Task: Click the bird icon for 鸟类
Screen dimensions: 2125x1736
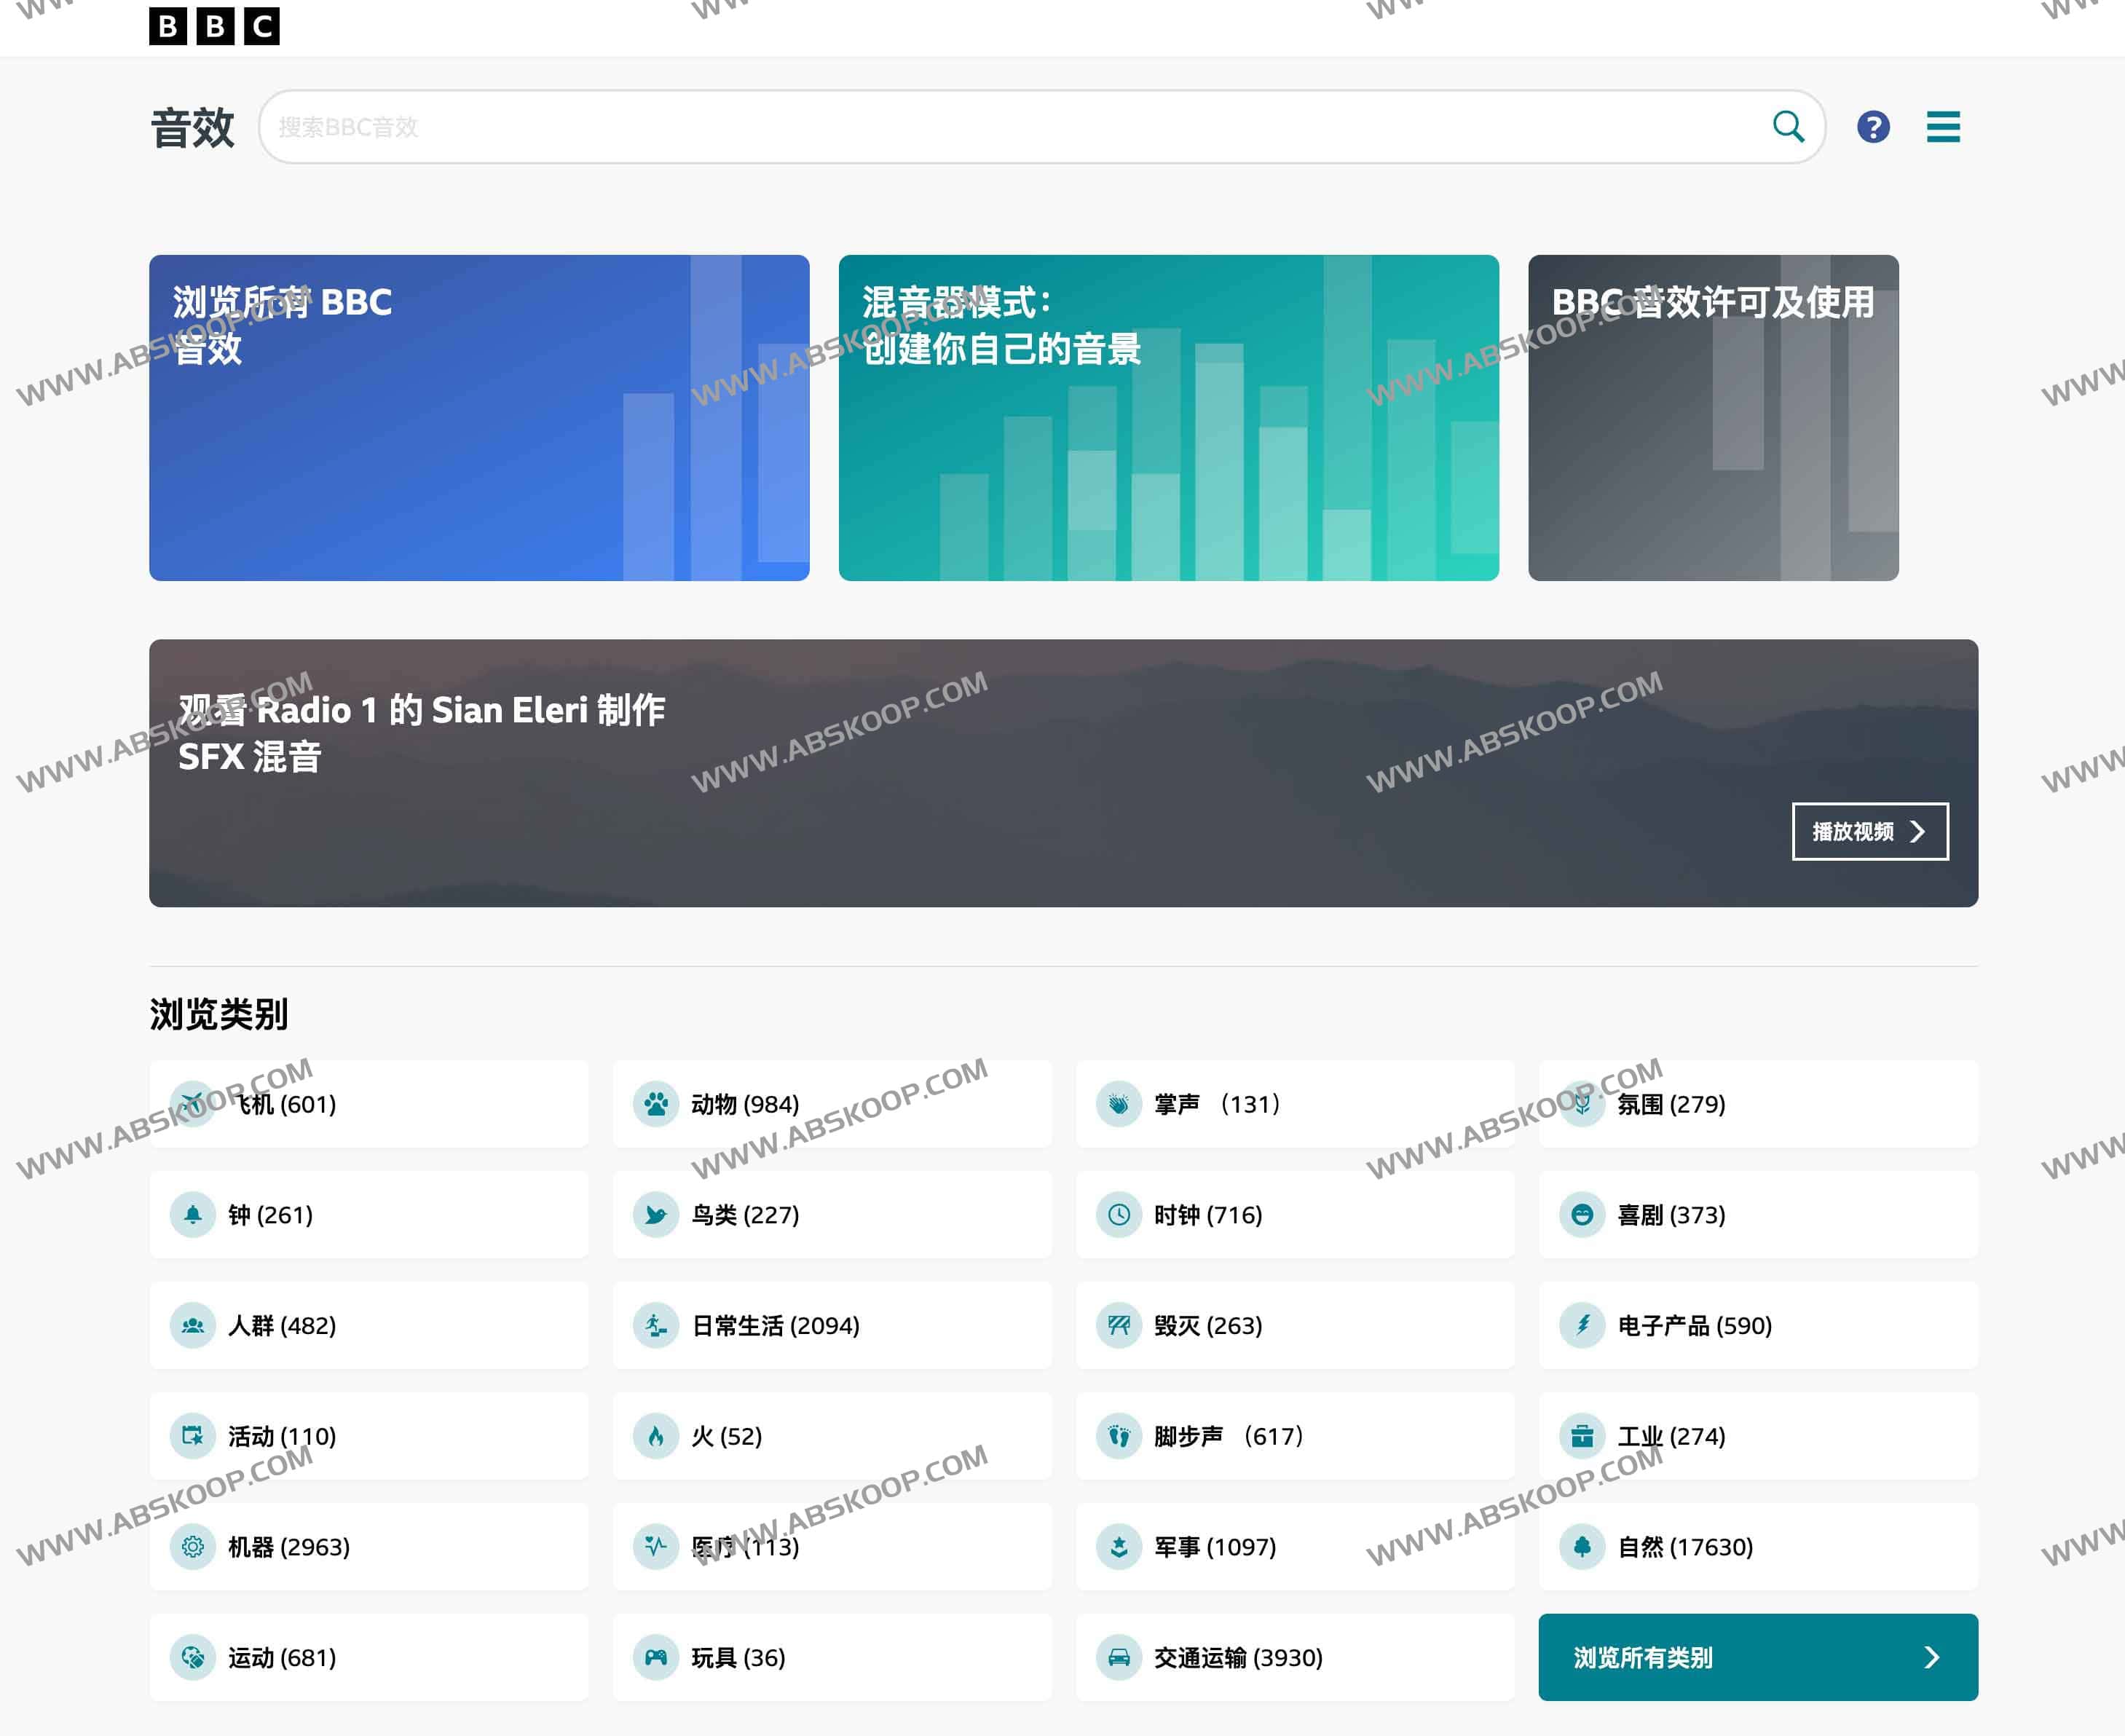Action: [656, 1215]
